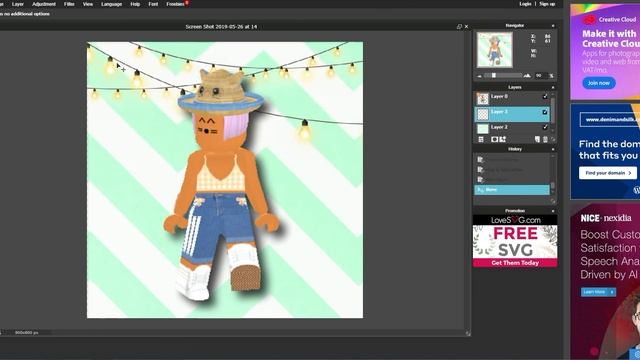Image resolution: width=640 pixels, height=360 pixels.
Task: Click Join now in Creative Cloud ad
Action: tap(599, 83)
